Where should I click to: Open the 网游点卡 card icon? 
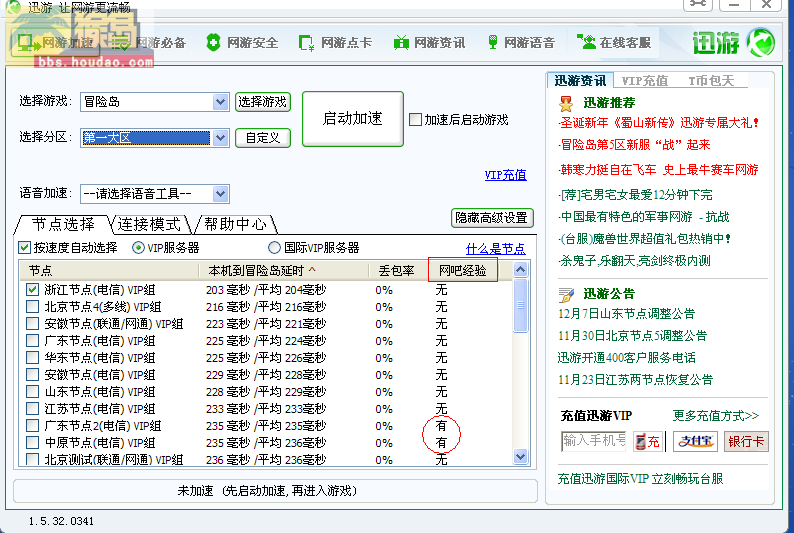(x=306, y=43)
